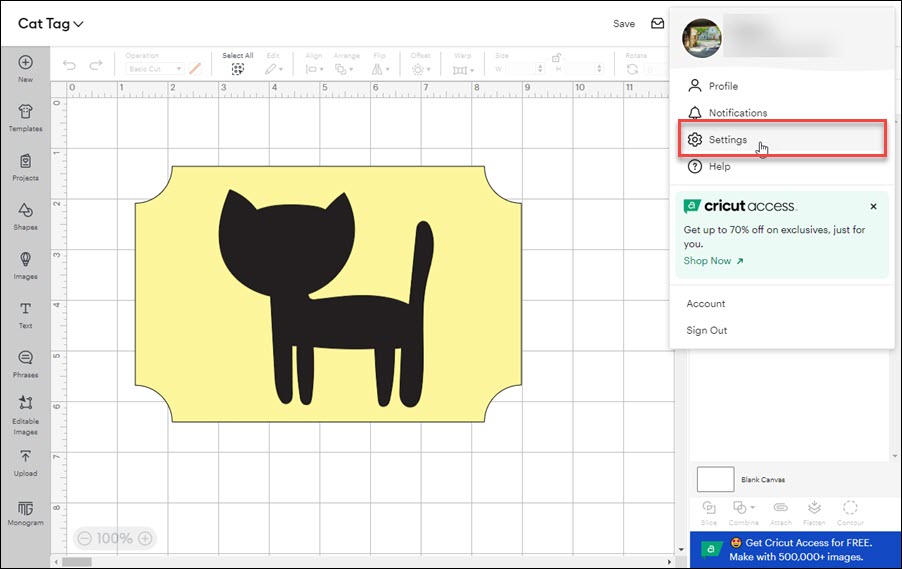
Task: Open the Templates panel in the sidebar
Action: click(x=25, y=117)
